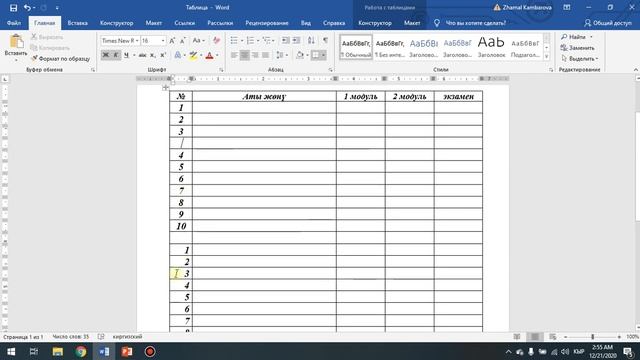This screenshot has height=360, width=640.
Task: Open the borders dropdown arrow
Action: [323, 55]
